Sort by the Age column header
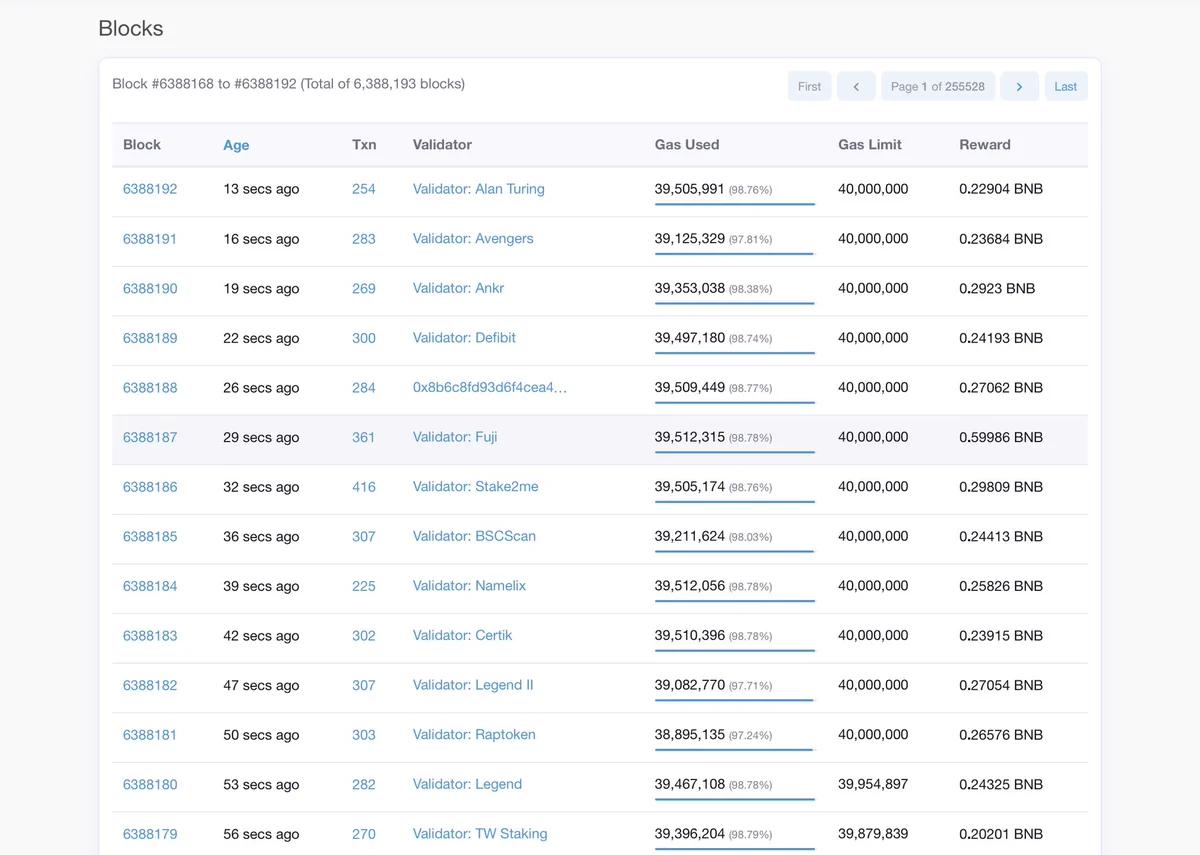Image resolution: width=1200 pixels, height=855 pixels. (236, 145)
